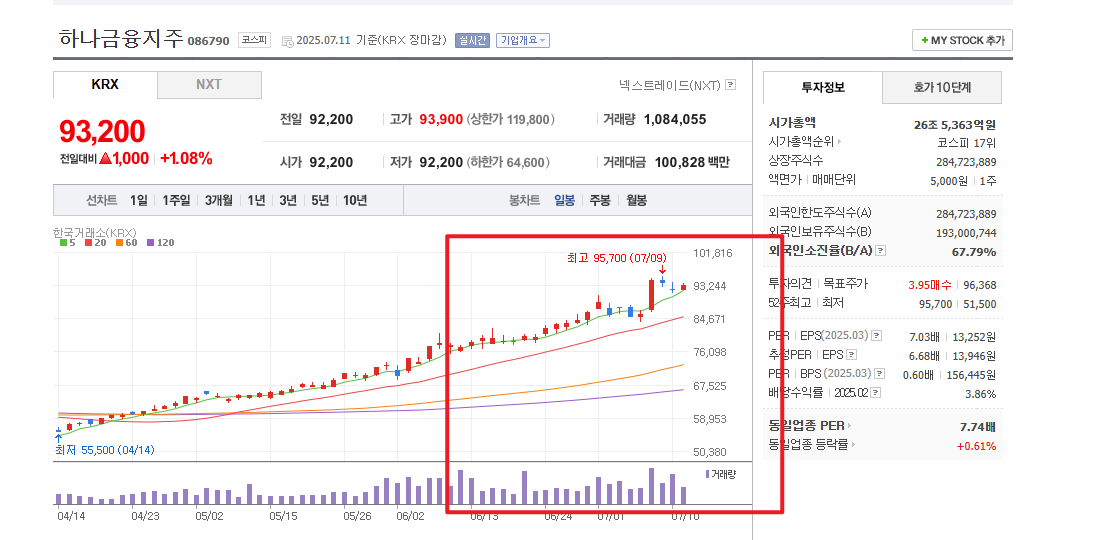The image size is (1111, 540).
Task: Select the 3개월 line chart period
Action: click(x=219, y=201)
